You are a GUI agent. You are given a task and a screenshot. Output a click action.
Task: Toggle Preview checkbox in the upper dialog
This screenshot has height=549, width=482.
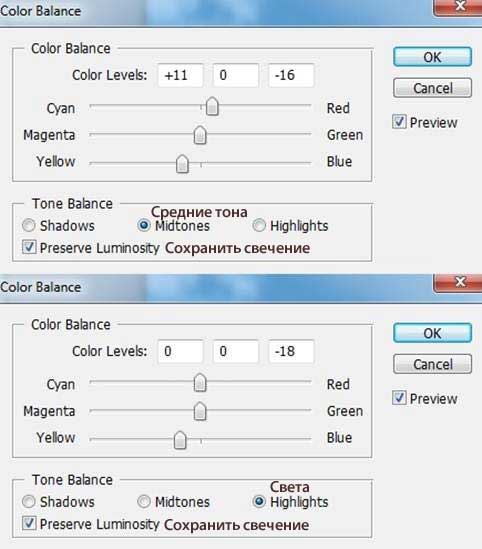tap(399, 122)
